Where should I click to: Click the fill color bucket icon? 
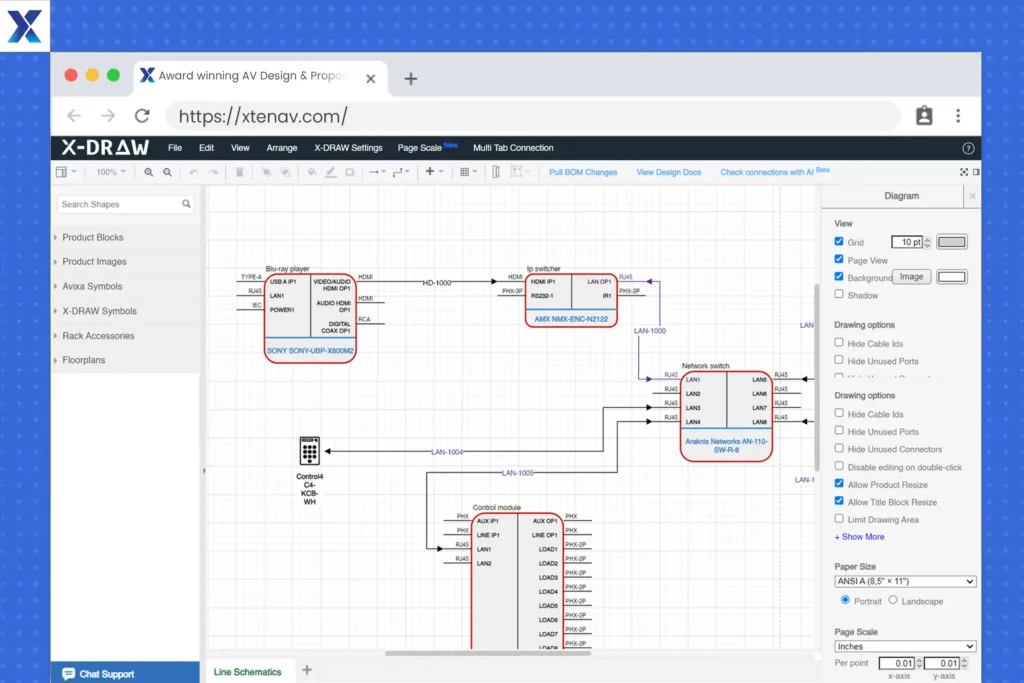point(311,172)
